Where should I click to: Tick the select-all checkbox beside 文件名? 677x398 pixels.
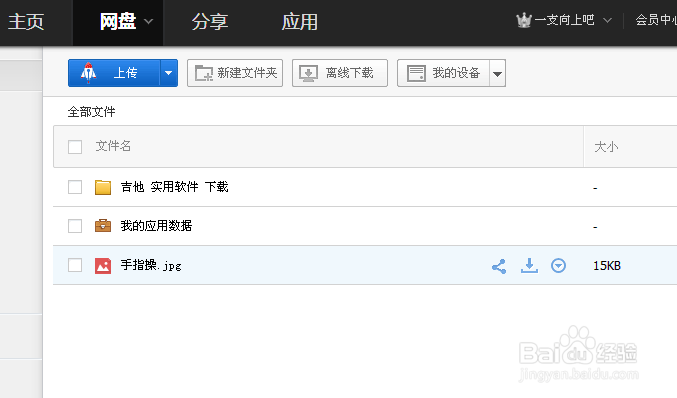coord(75,147)
